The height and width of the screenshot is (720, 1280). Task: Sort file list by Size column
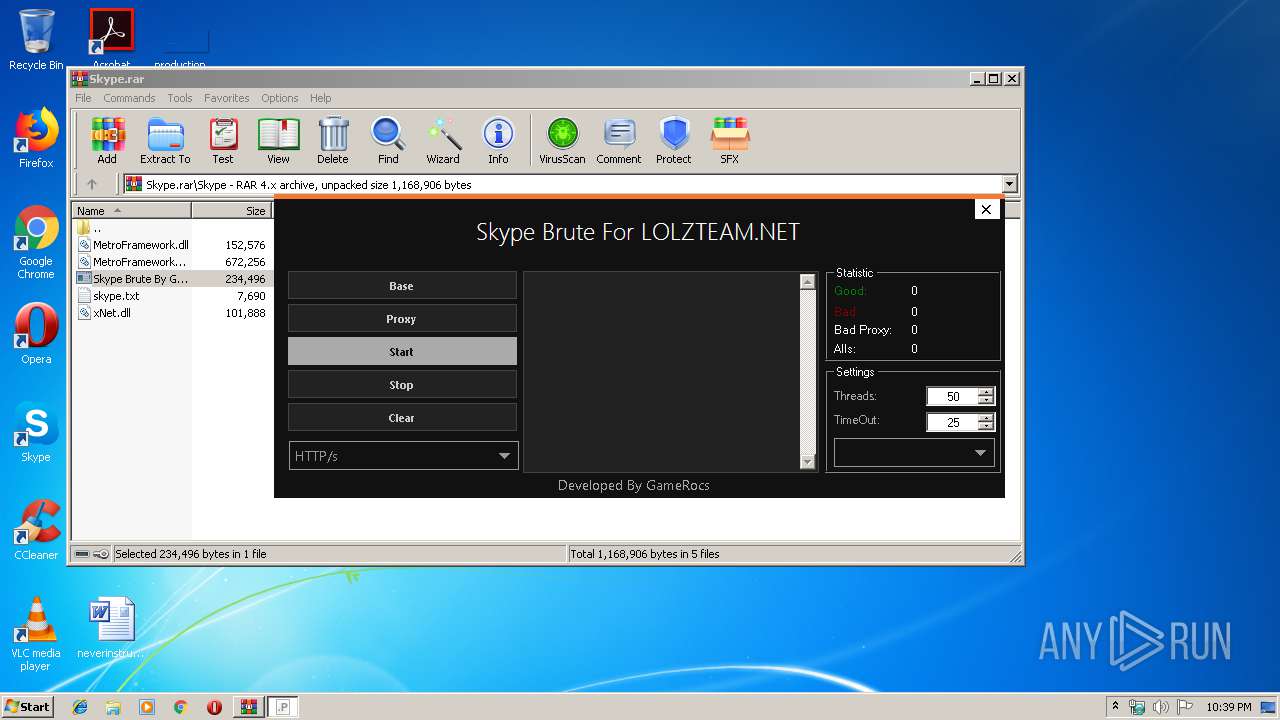point(232,210)
